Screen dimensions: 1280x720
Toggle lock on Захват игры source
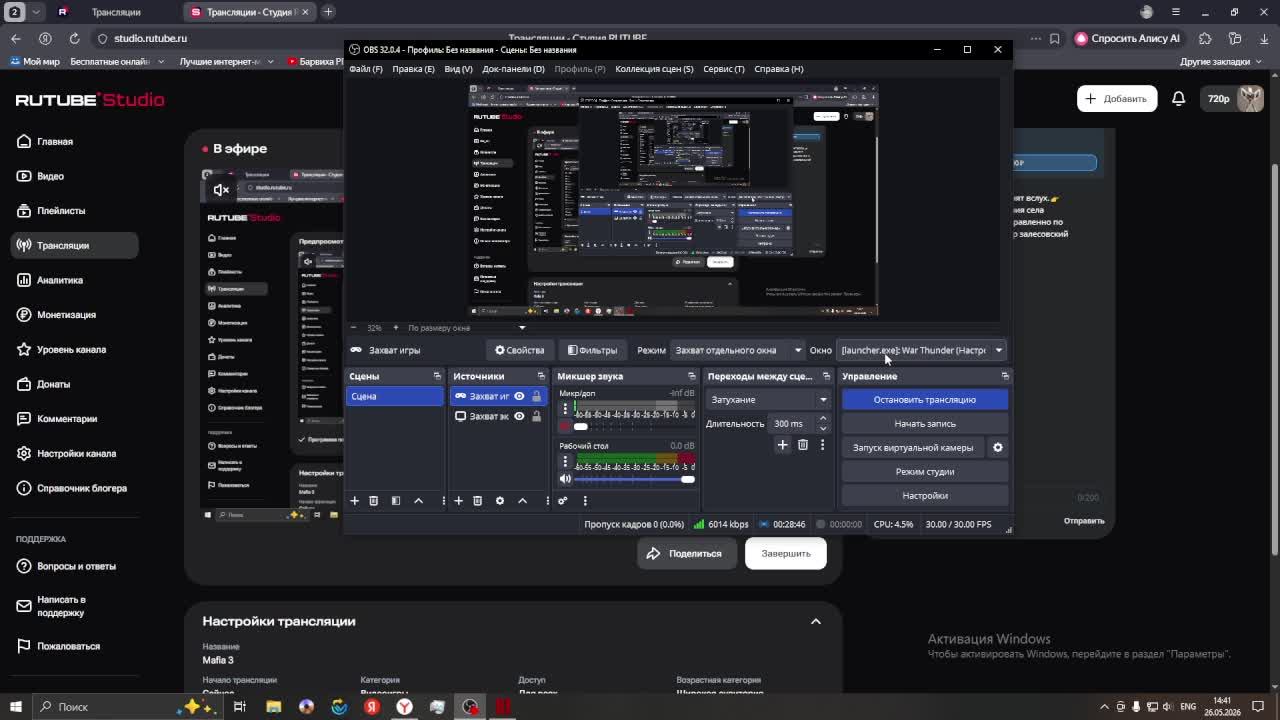tap(536, 396)
